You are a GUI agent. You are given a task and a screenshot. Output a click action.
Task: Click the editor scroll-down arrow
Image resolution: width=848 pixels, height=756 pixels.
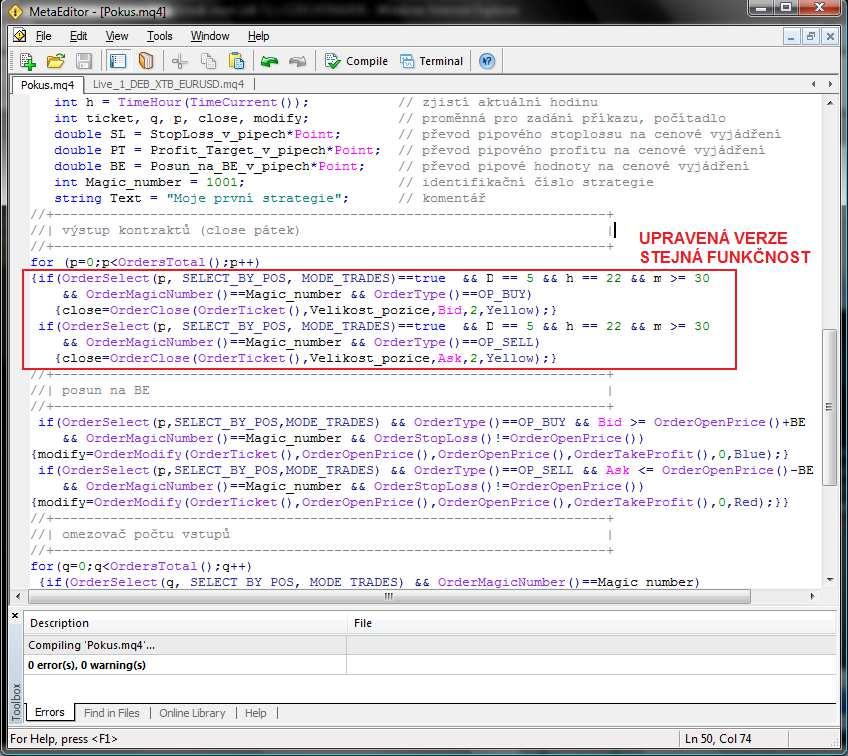pyautogui.click(x=830, y=580)
